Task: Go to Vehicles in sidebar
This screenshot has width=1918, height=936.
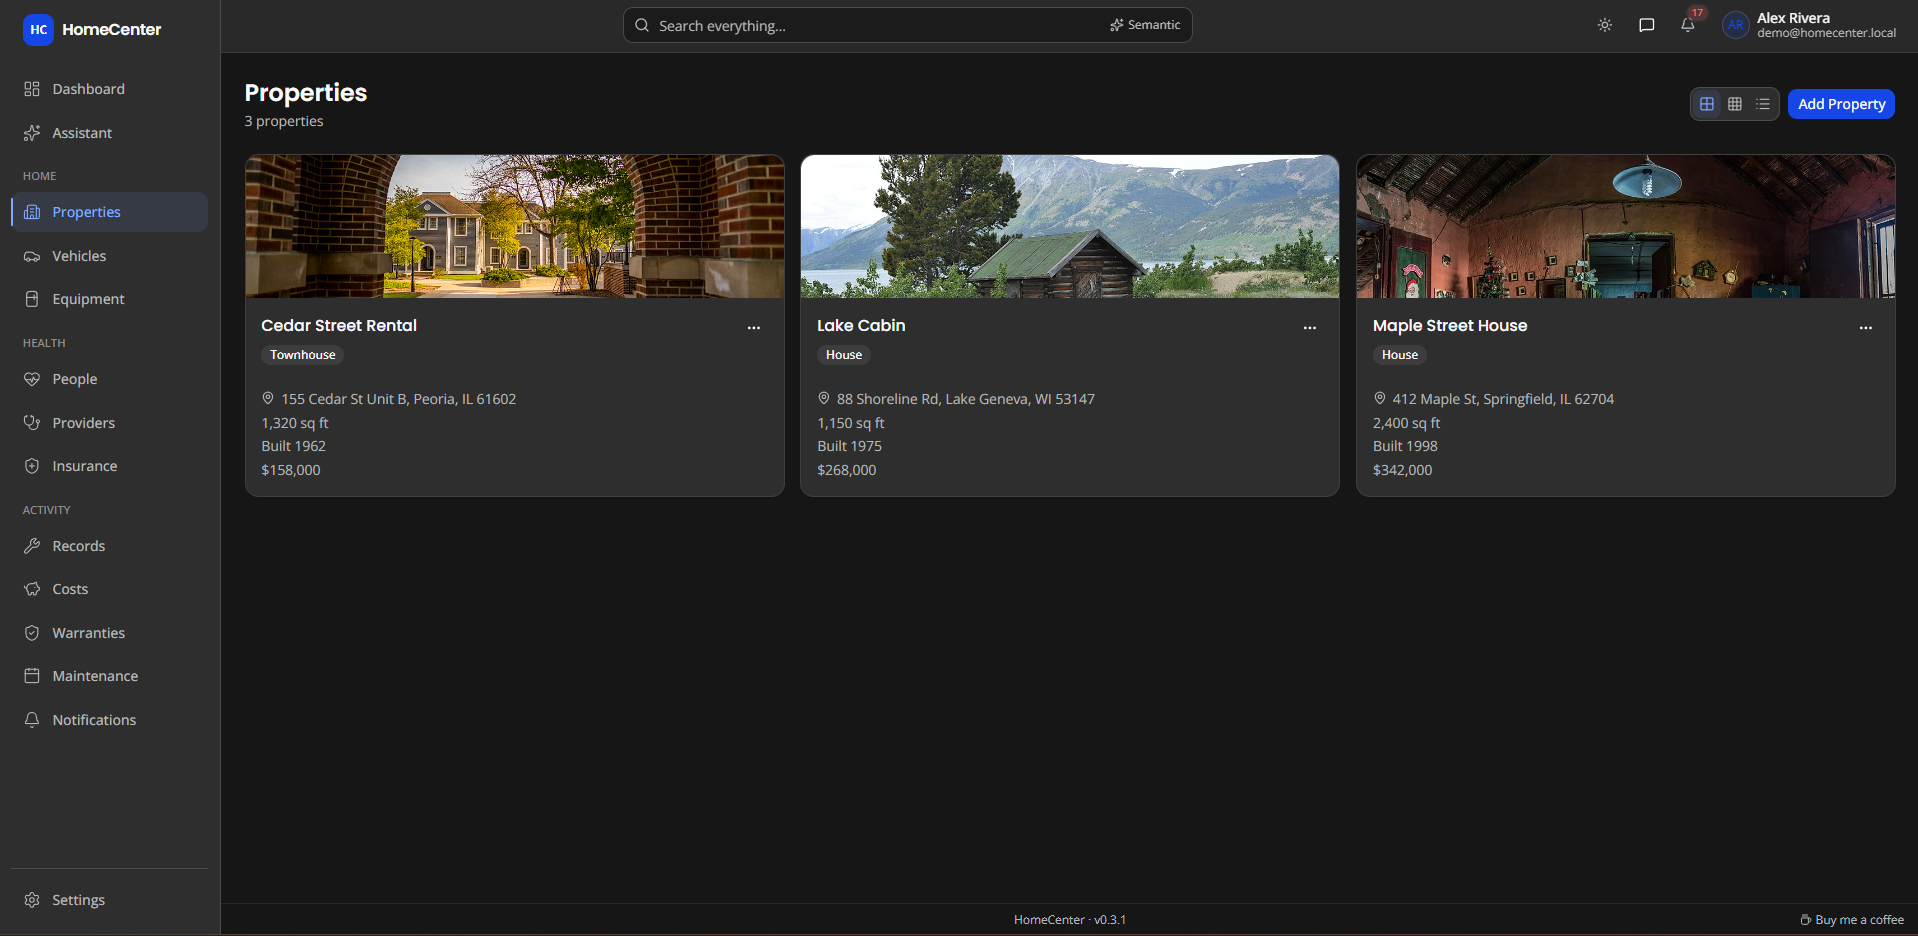Action: [109, 256]
